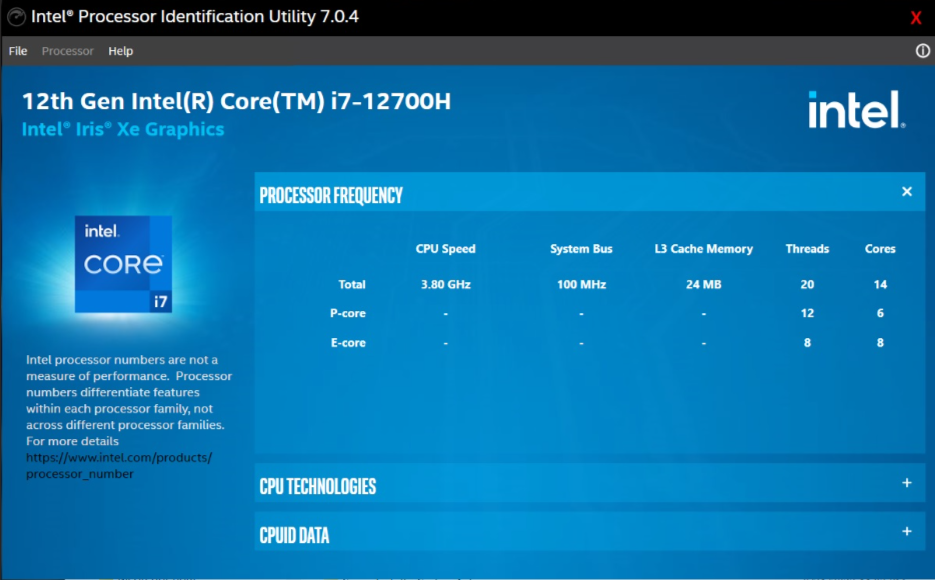Click the total threads value 20
The width and height of the screenshot is (936, 580).
807,285
